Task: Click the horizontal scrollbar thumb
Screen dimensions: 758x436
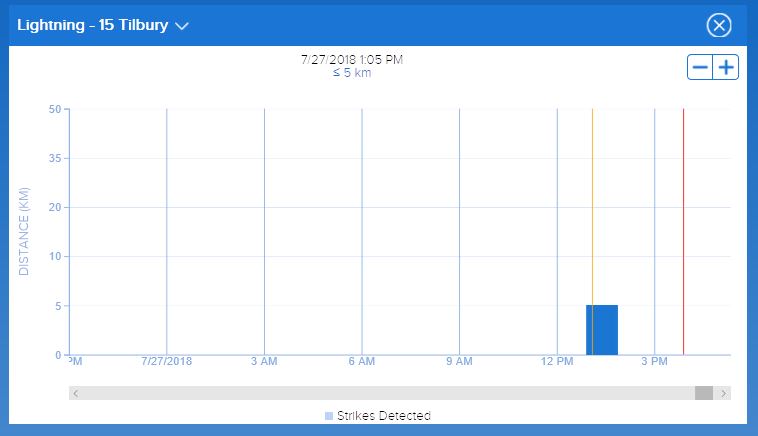Action: [704, 393]
